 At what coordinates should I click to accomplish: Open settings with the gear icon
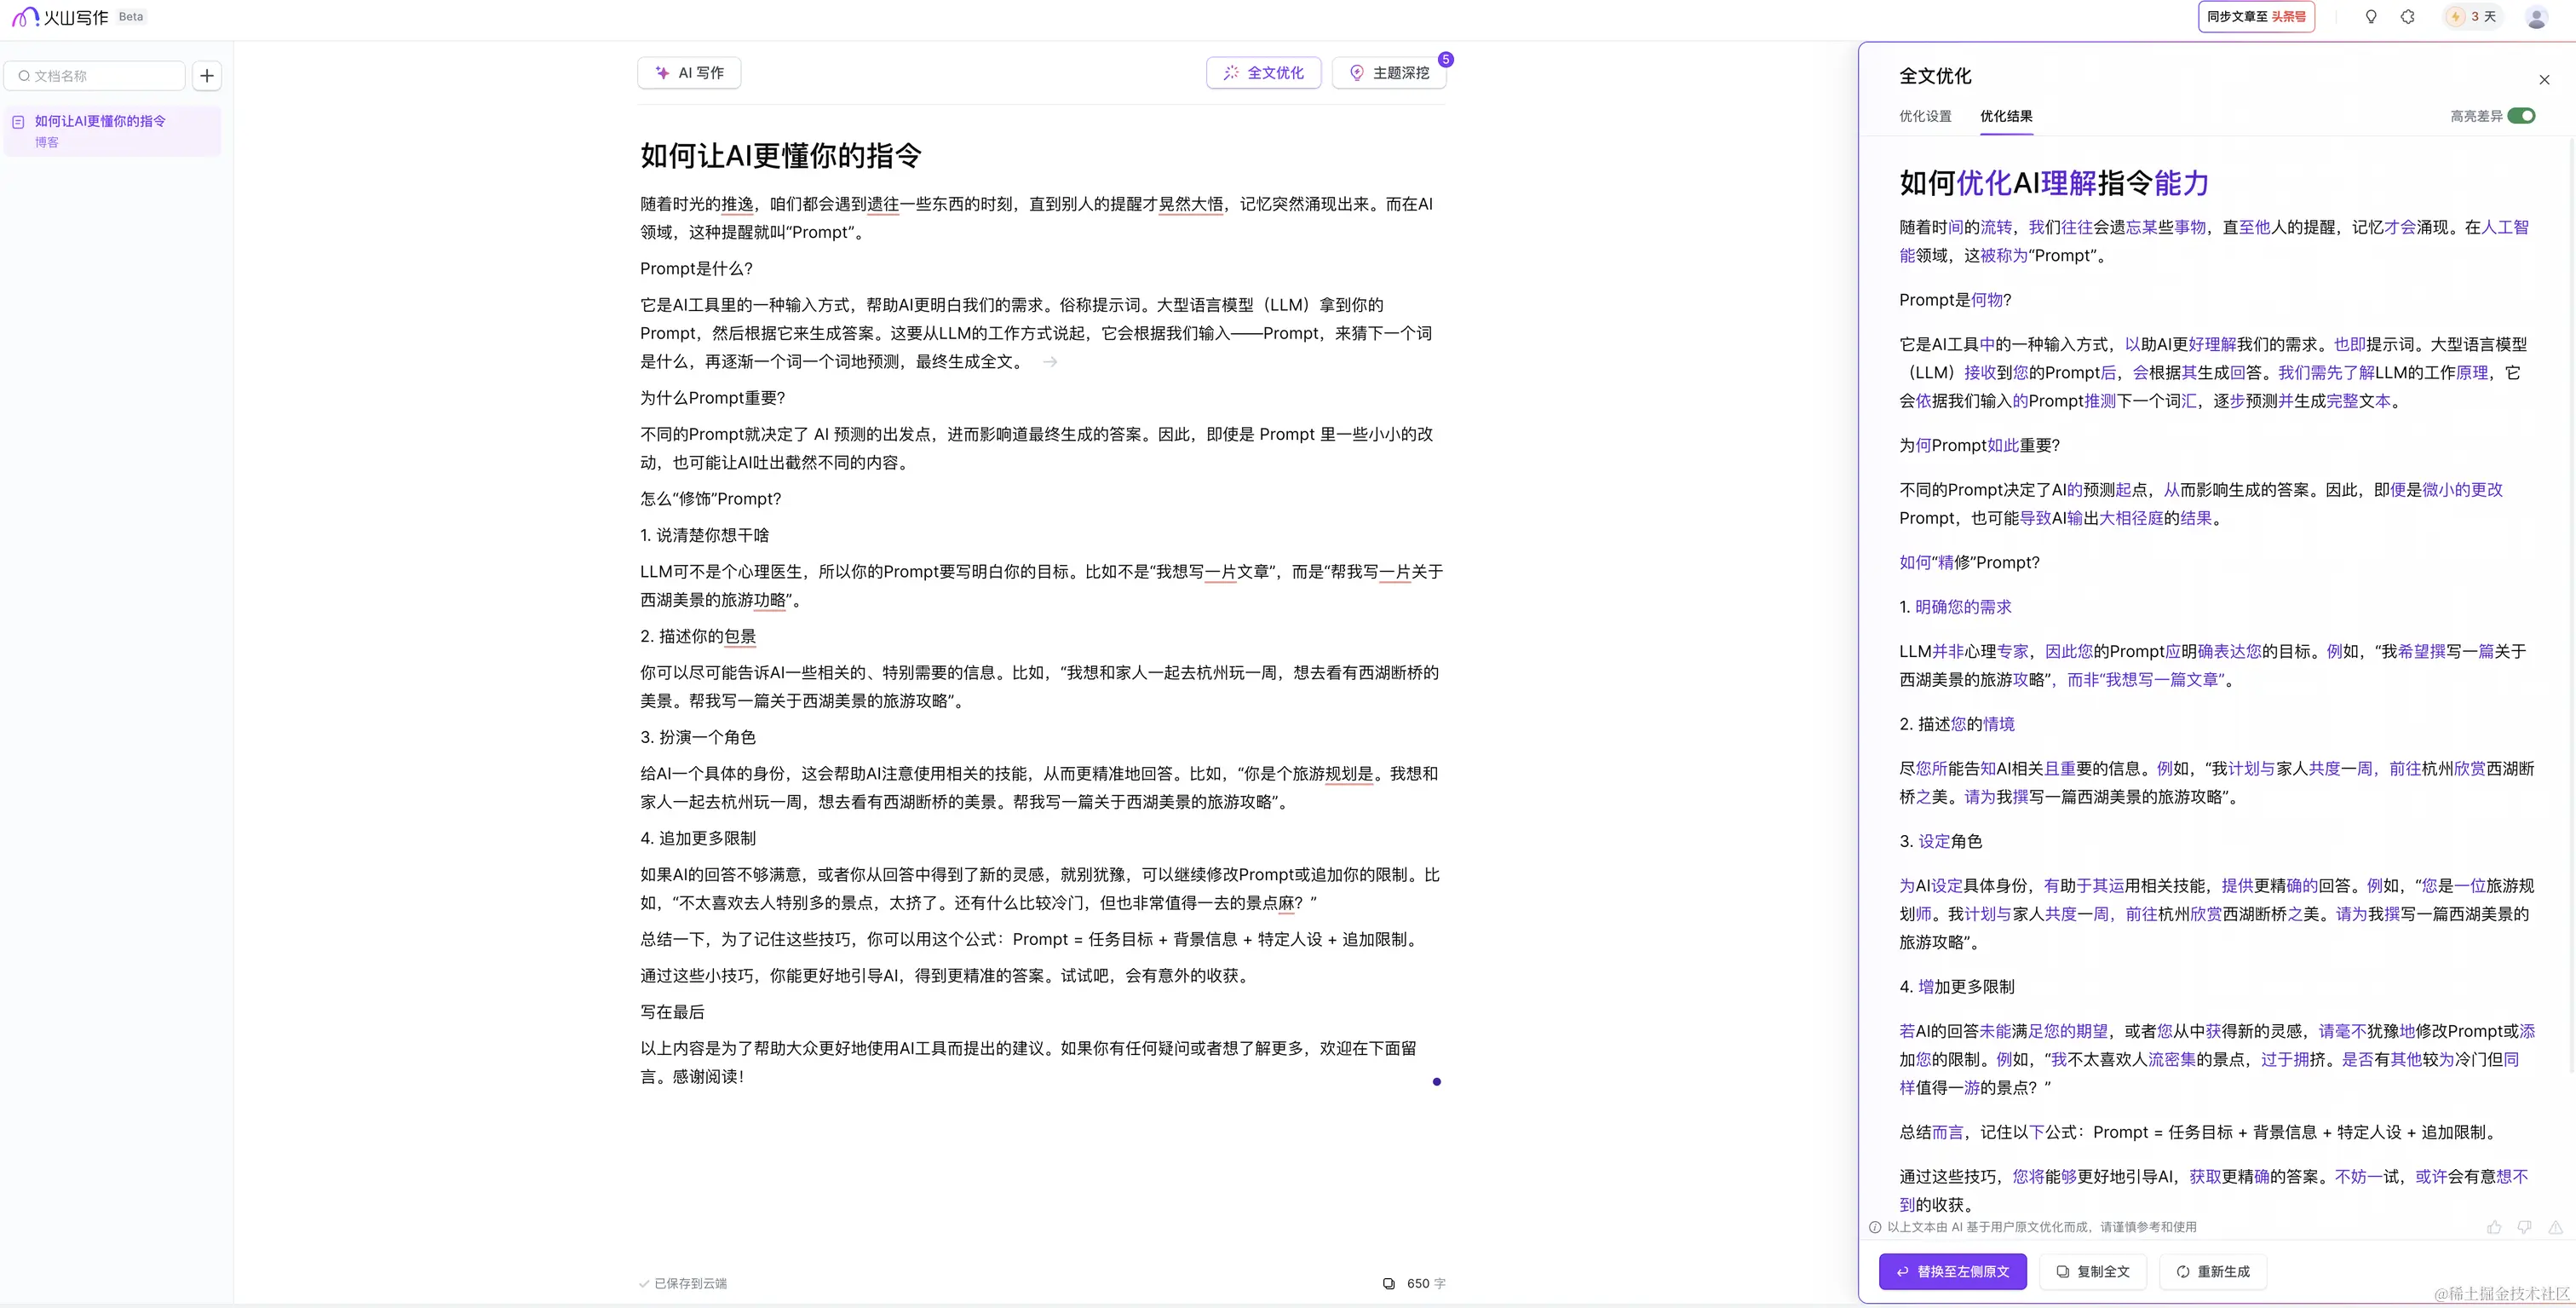pyautogui.click(x=2409, y=17)
